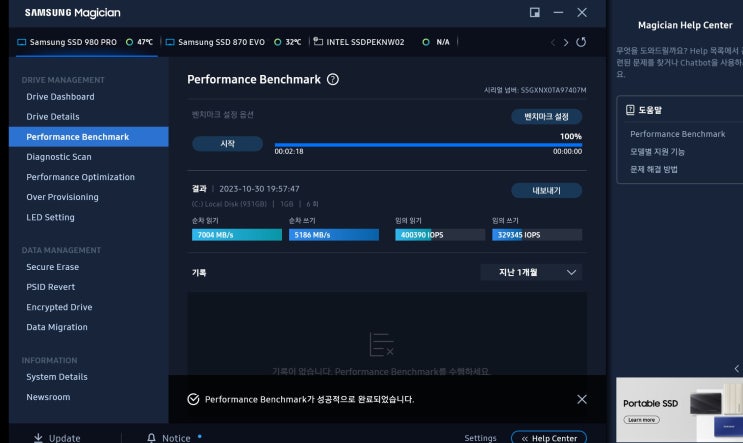The width and height of the screenshot is (743, 443).
Task: Click the 329345 IOPS random write bar
Action: tap(537, 235)
